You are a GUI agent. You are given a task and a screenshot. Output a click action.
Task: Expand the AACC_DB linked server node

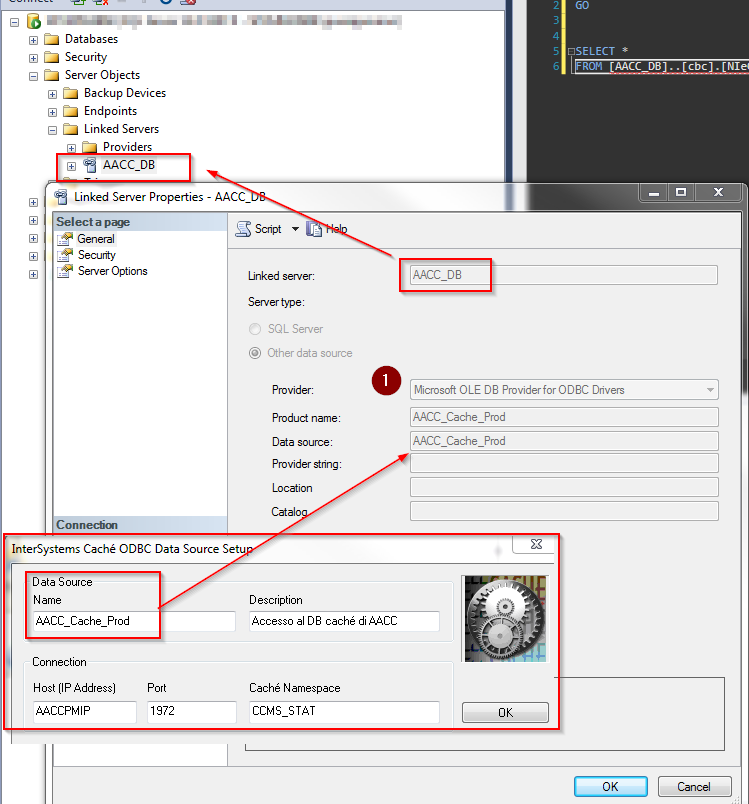tap(71, 166)
